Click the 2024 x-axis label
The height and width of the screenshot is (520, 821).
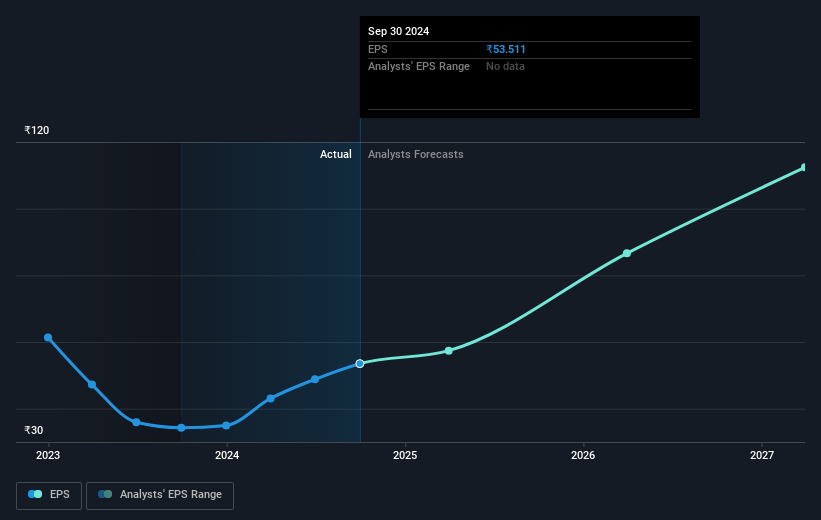click(x=227, y=456)
